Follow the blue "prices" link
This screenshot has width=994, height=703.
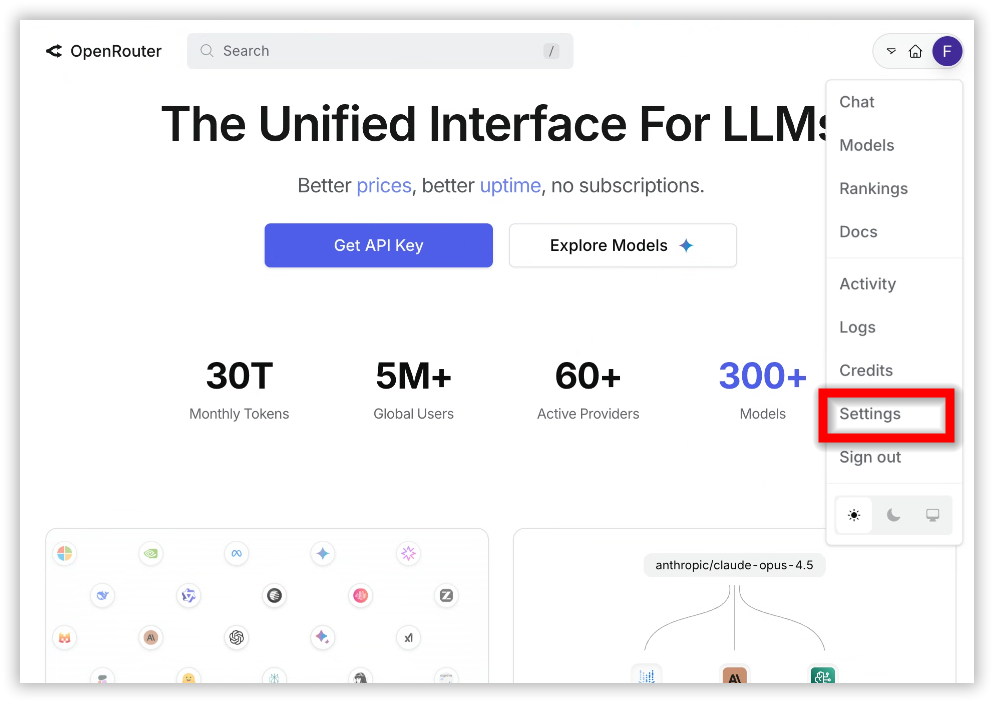click(384, 186)
